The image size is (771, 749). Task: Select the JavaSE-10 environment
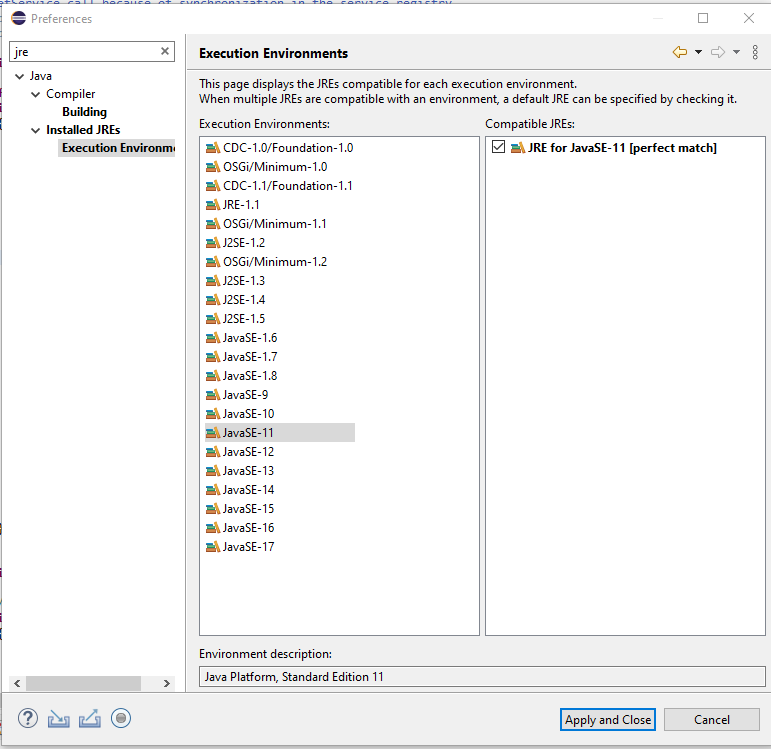tap(240, 414)
